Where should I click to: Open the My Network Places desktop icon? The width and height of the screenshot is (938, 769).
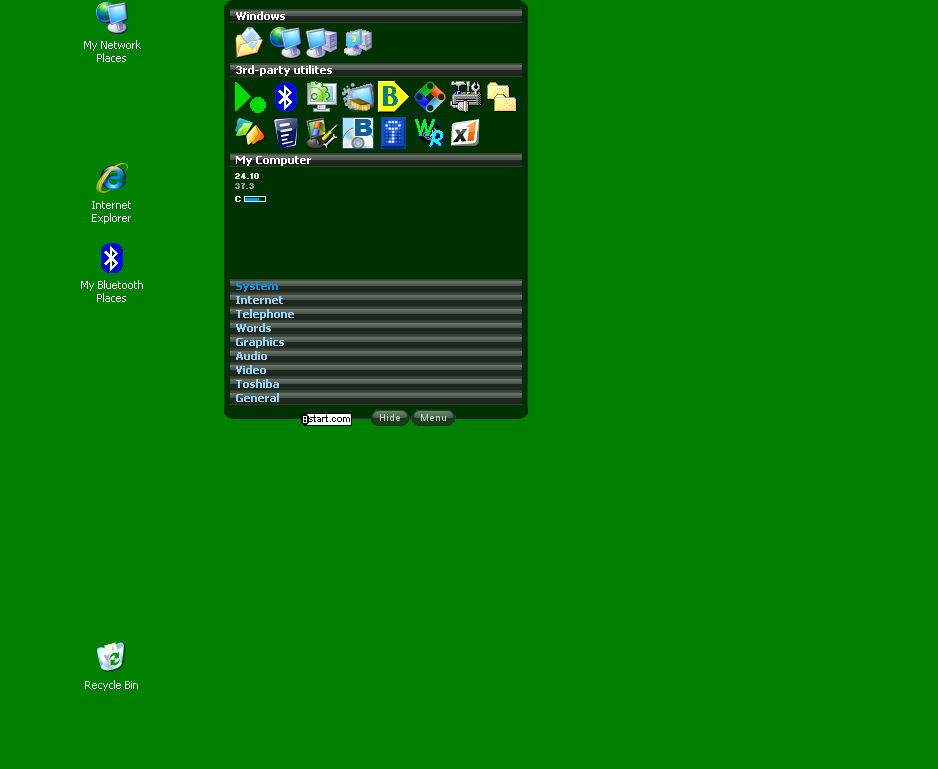[111, 34]
